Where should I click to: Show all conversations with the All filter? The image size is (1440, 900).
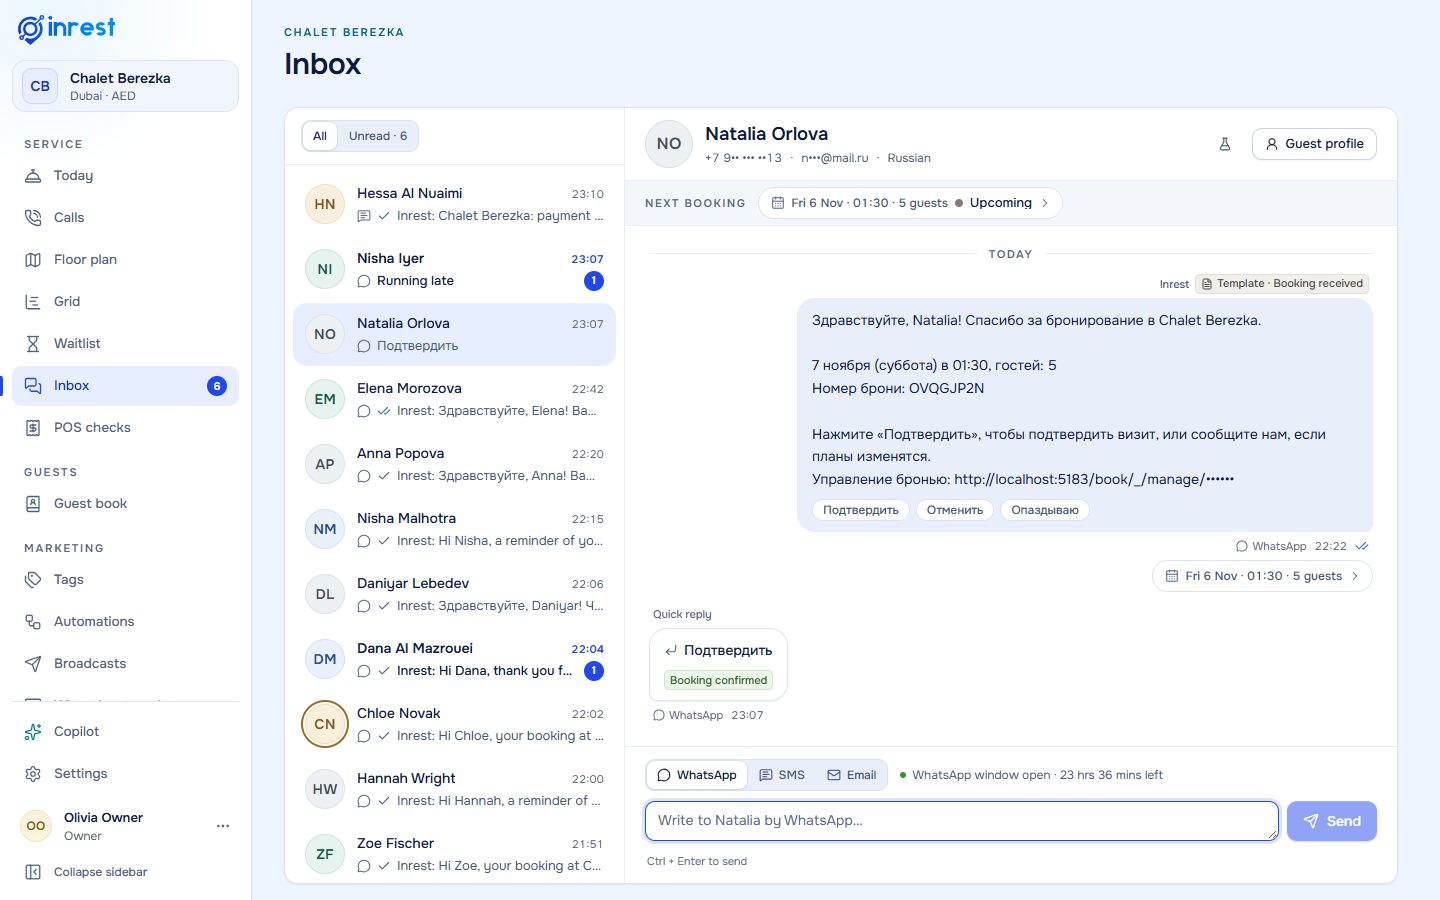[320, 136]
